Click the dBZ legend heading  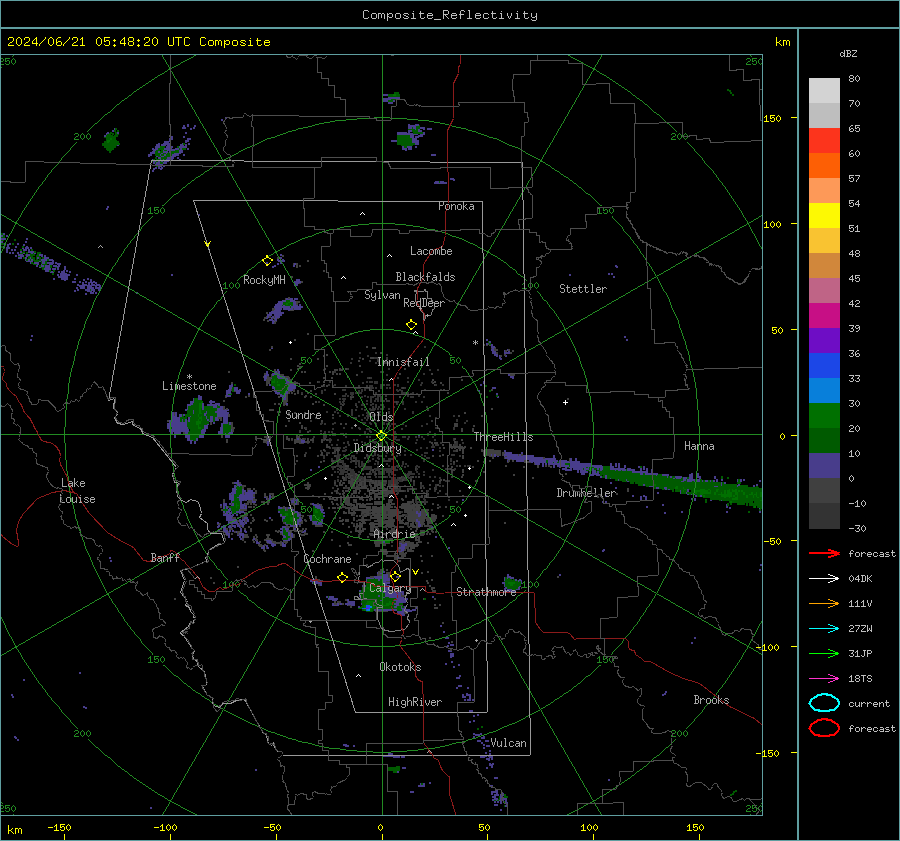click(x=848, y=53)
